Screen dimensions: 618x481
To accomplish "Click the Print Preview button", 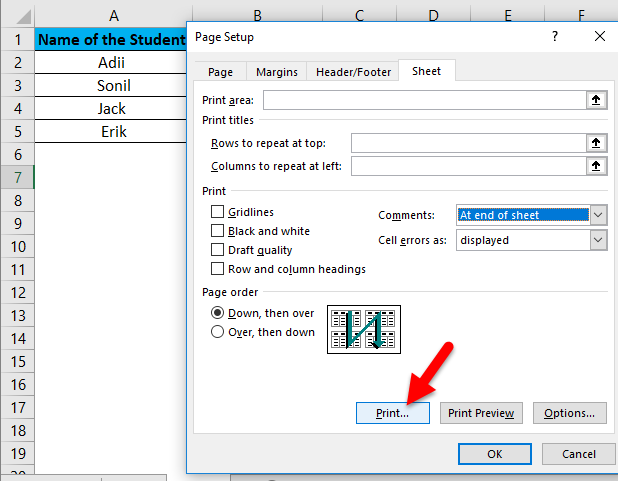I will [x=481, y=413].
